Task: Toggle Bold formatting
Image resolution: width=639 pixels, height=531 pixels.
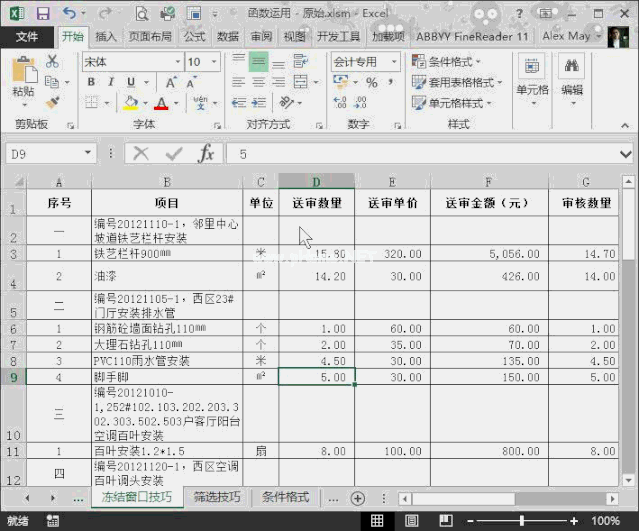Action: [x=91, y=82]
